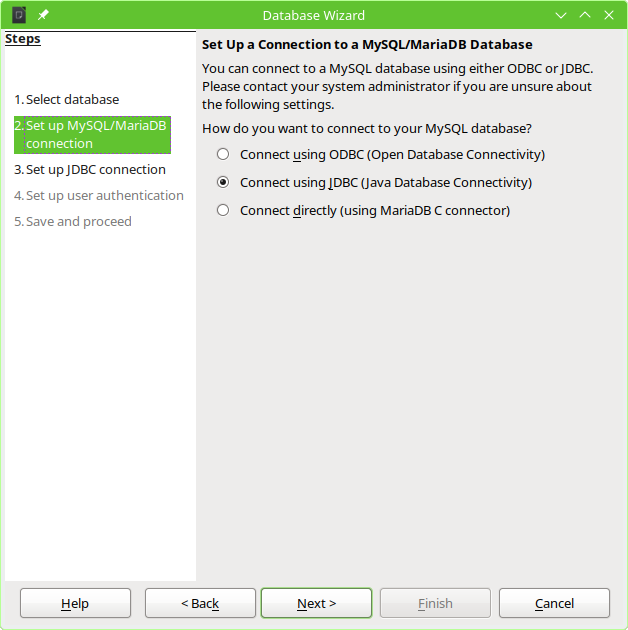This screenshot has width=628, height=630.
Task: Minimize the Database Wizard window
Action: (561, 15)
